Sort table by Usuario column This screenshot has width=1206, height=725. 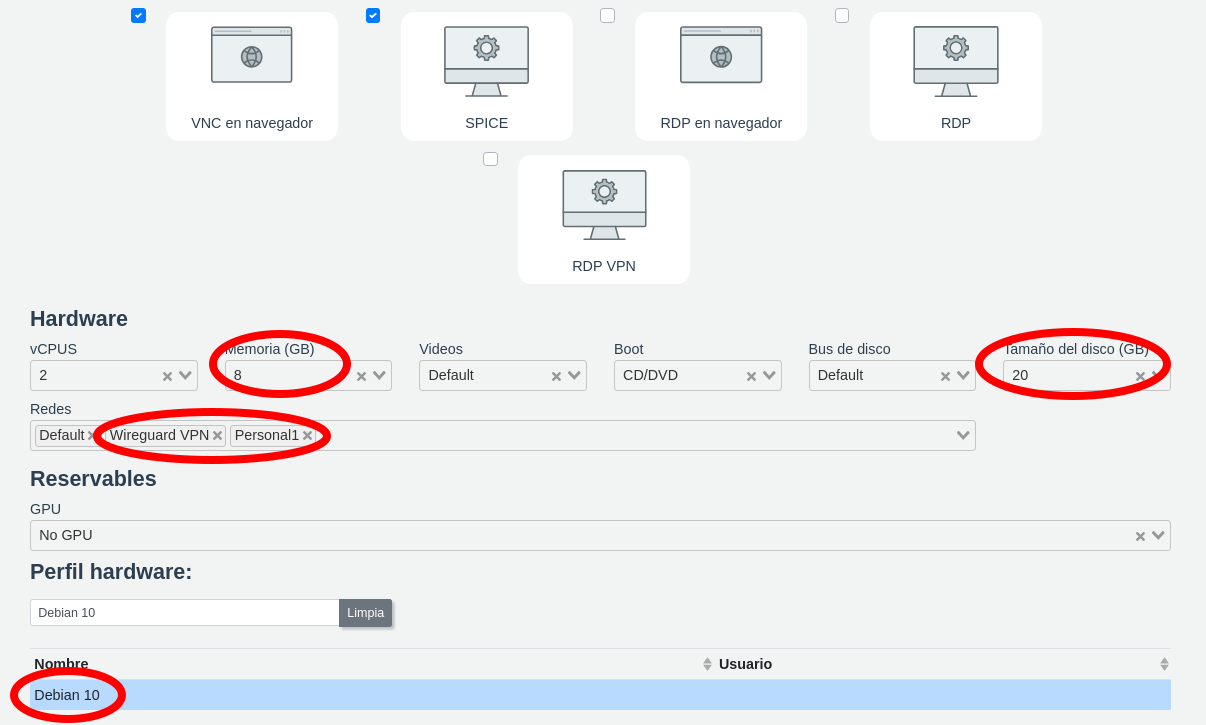(x=745, y=664)
